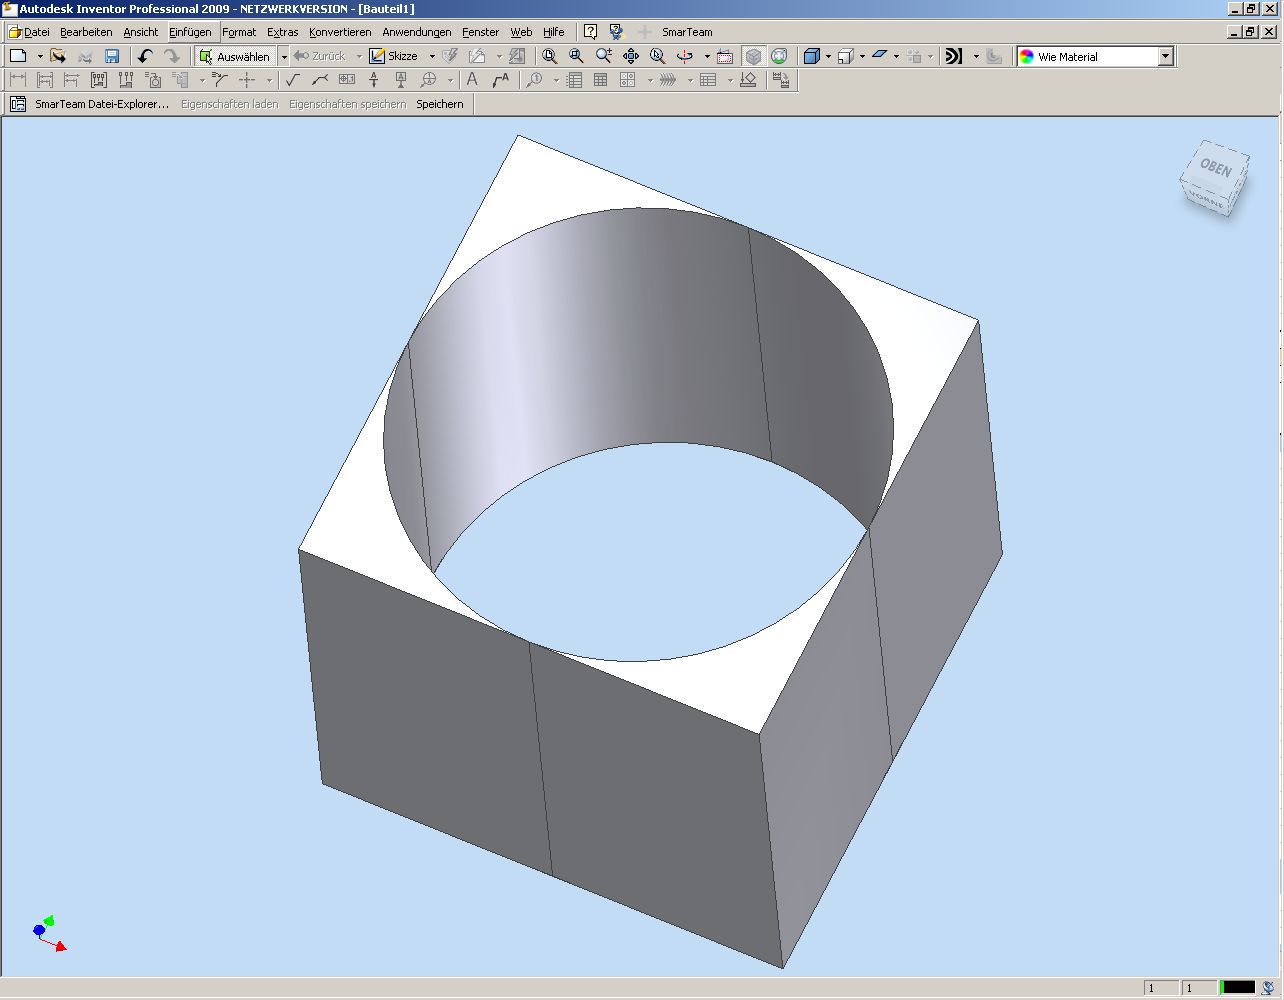The height and width of the screenshot is (1000, 1284).
Task: Click the welding symbol icon
Action: (x=320, y=80)
